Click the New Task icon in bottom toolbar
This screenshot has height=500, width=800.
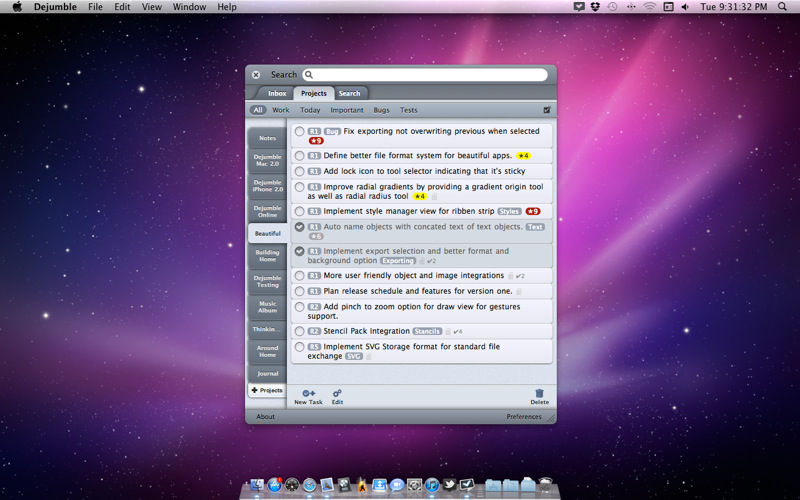point(308,393)
